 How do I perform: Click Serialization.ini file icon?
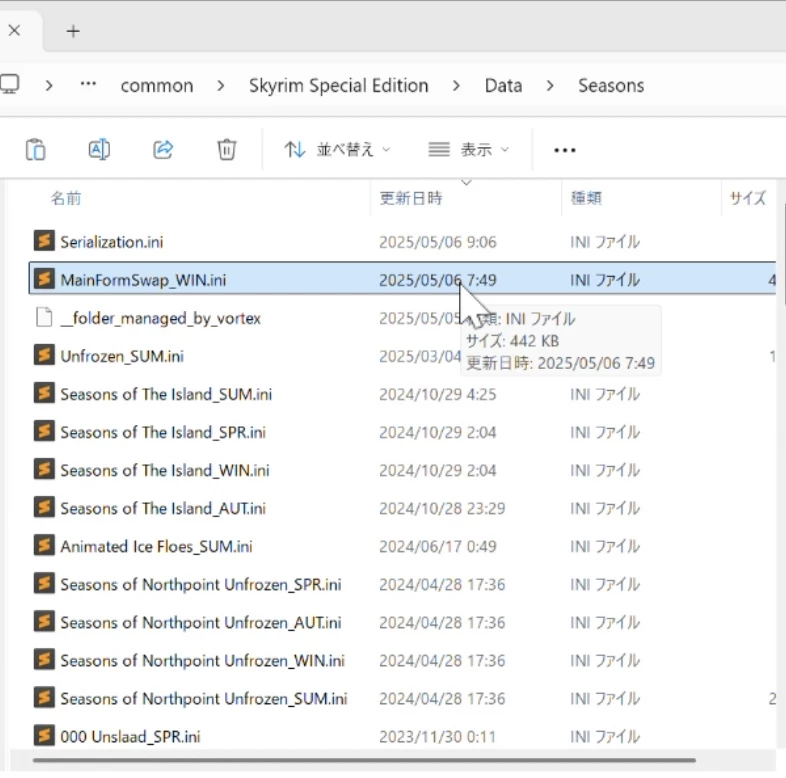tap(44, 241)
